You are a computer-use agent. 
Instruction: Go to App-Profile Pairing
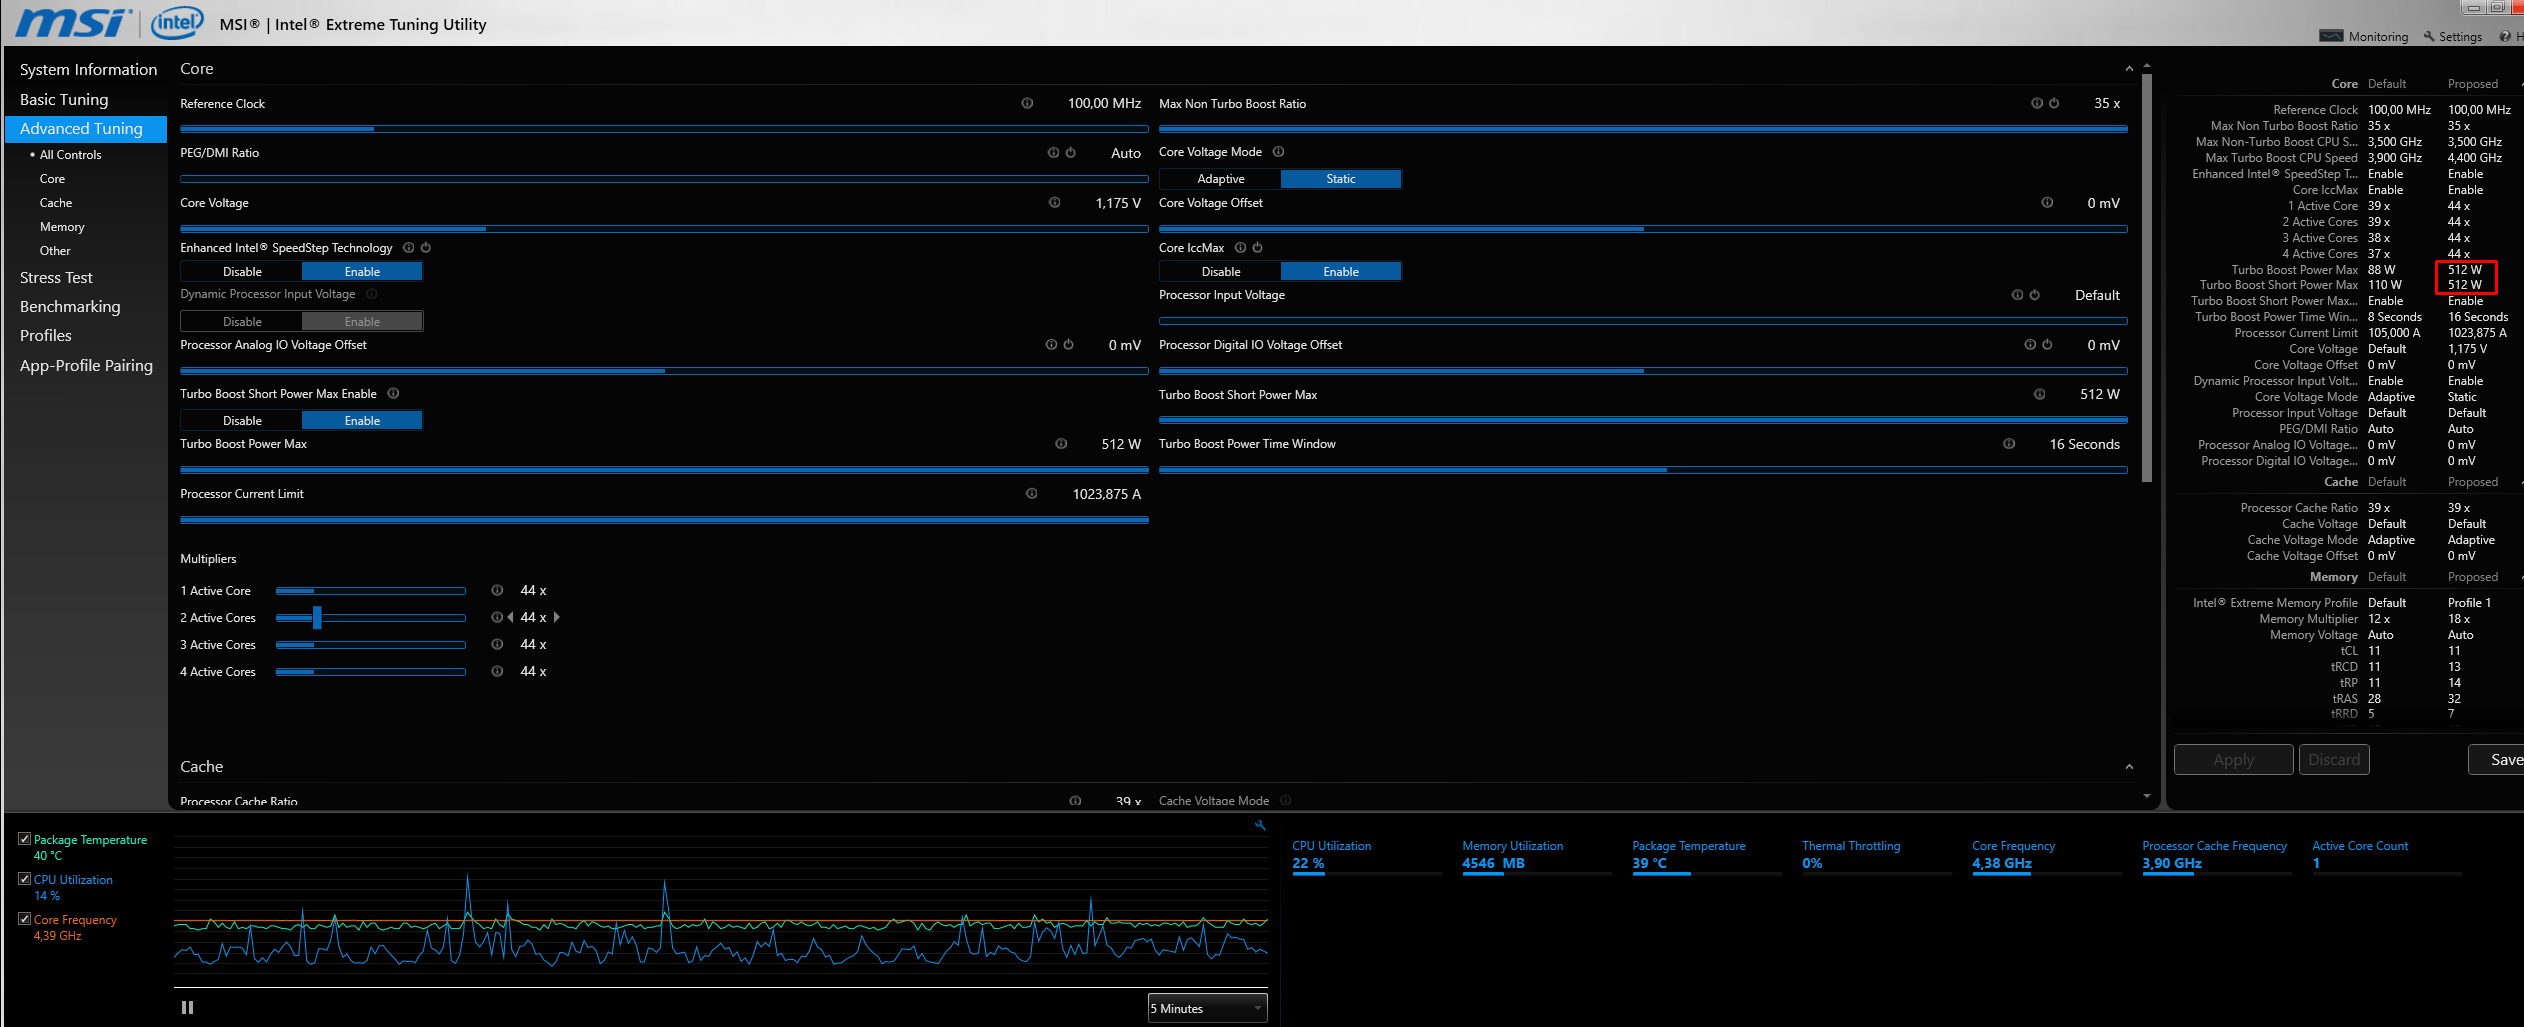(x=86, y=366)
